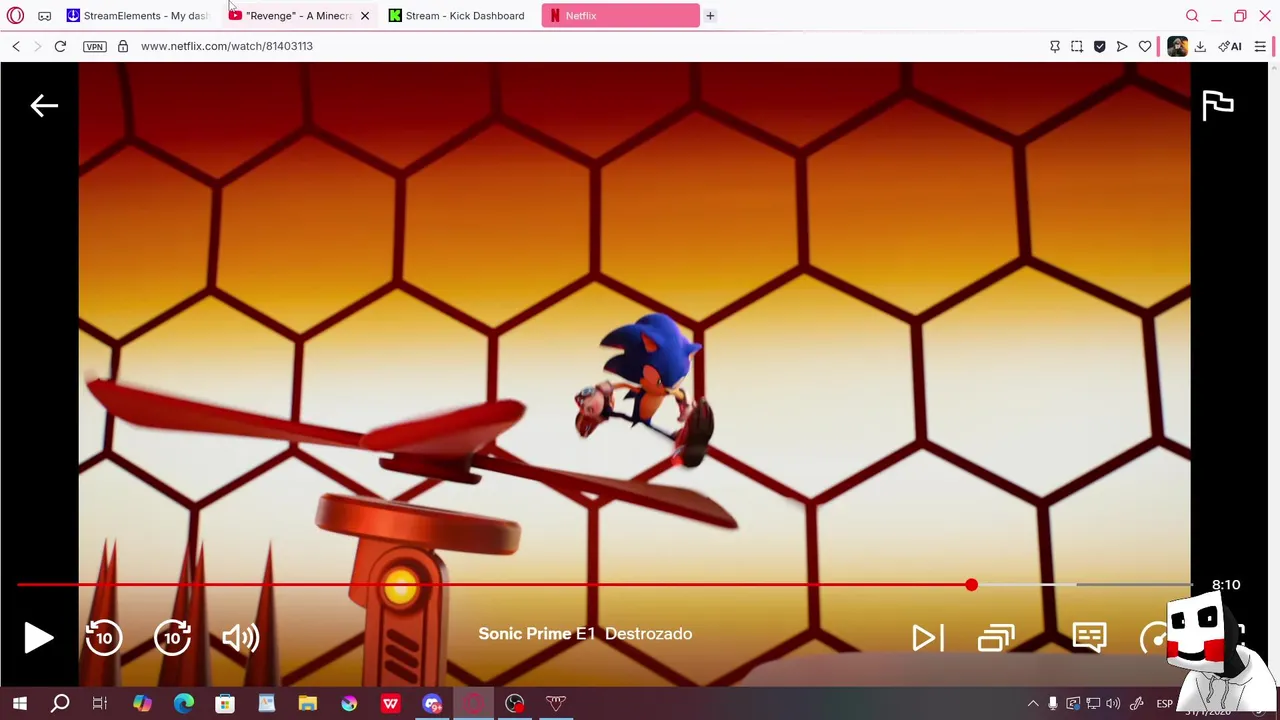Switch to Opera GX taskbar icon
1280x720 pixels.
(474, 704)
